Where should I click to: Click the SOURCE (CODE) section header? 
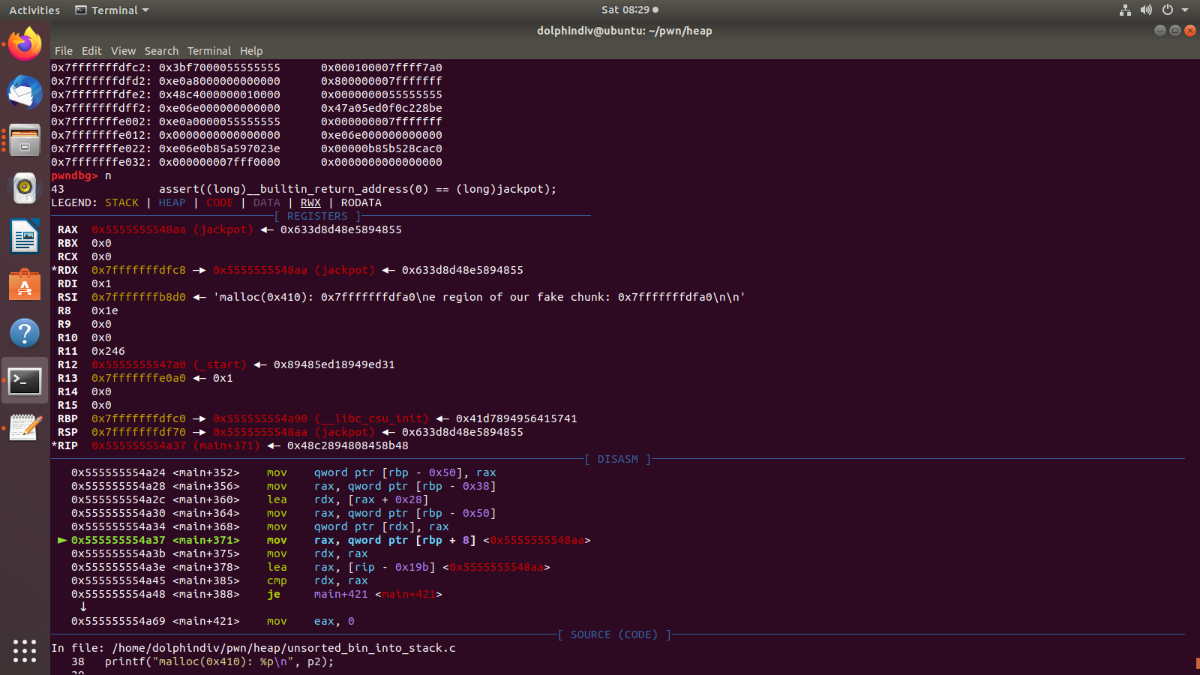tap(616, 635)
